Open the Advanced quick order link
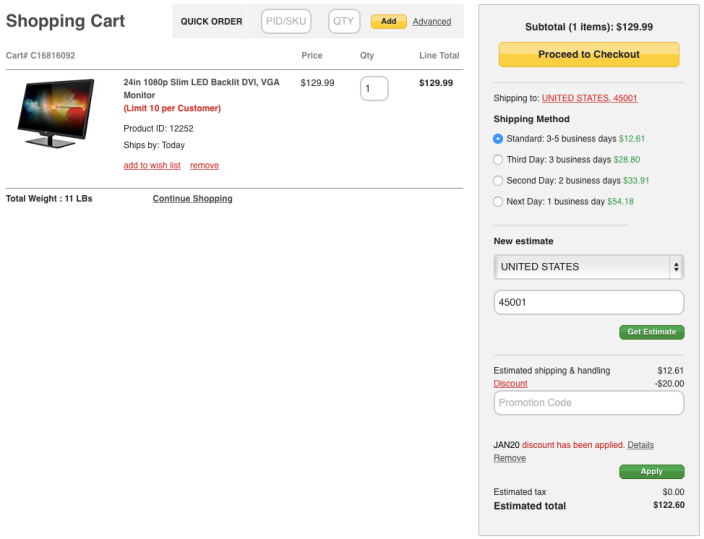 point(431,22)
